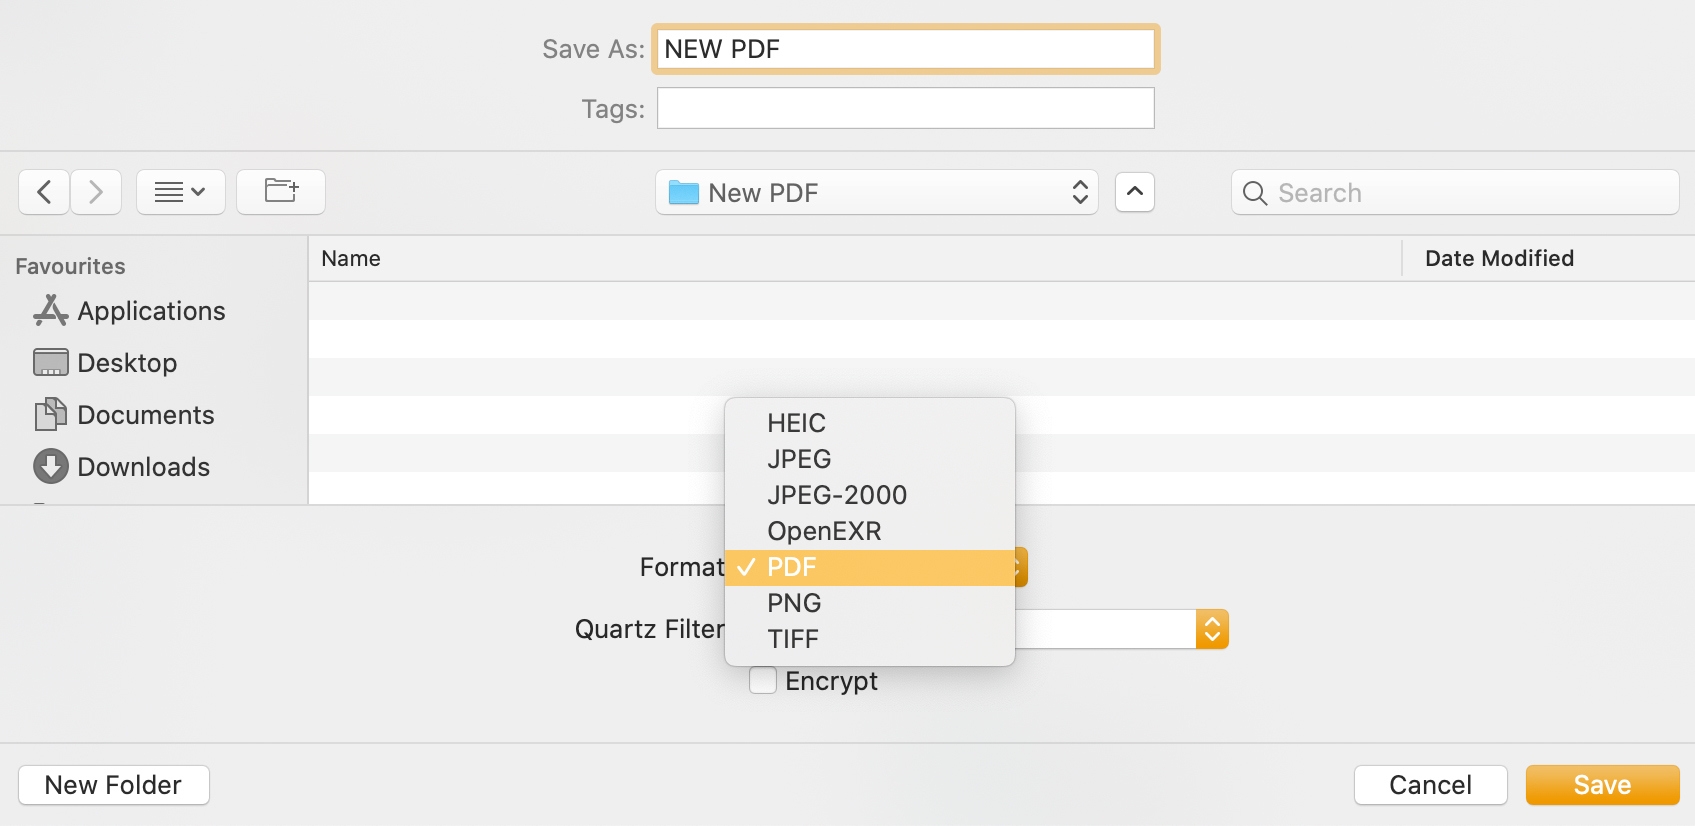Open the Quartz Filter dropdown
1695x826 pixels.
1212,628
